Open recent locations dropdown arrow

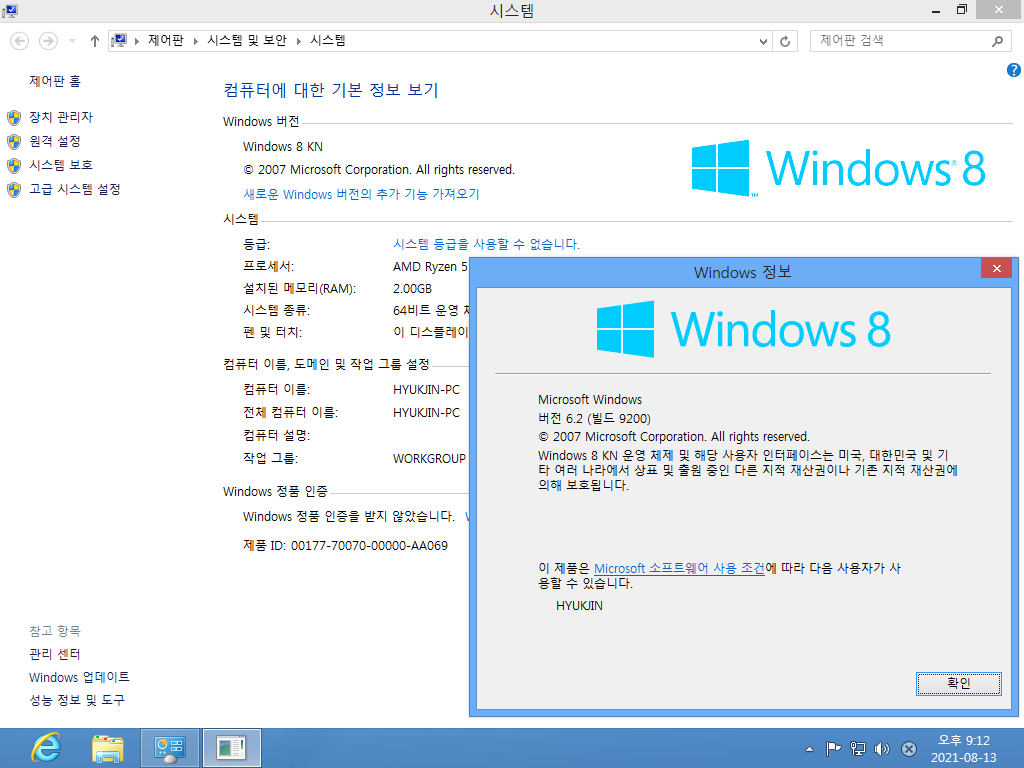click(x=72, y=41)
